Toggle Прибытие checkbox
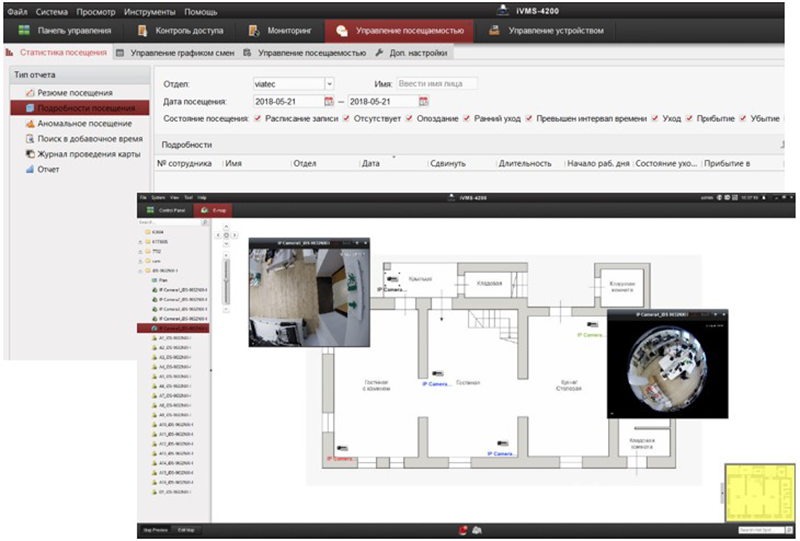The width and height of the screenshot is (800, 541). (689, 118)
